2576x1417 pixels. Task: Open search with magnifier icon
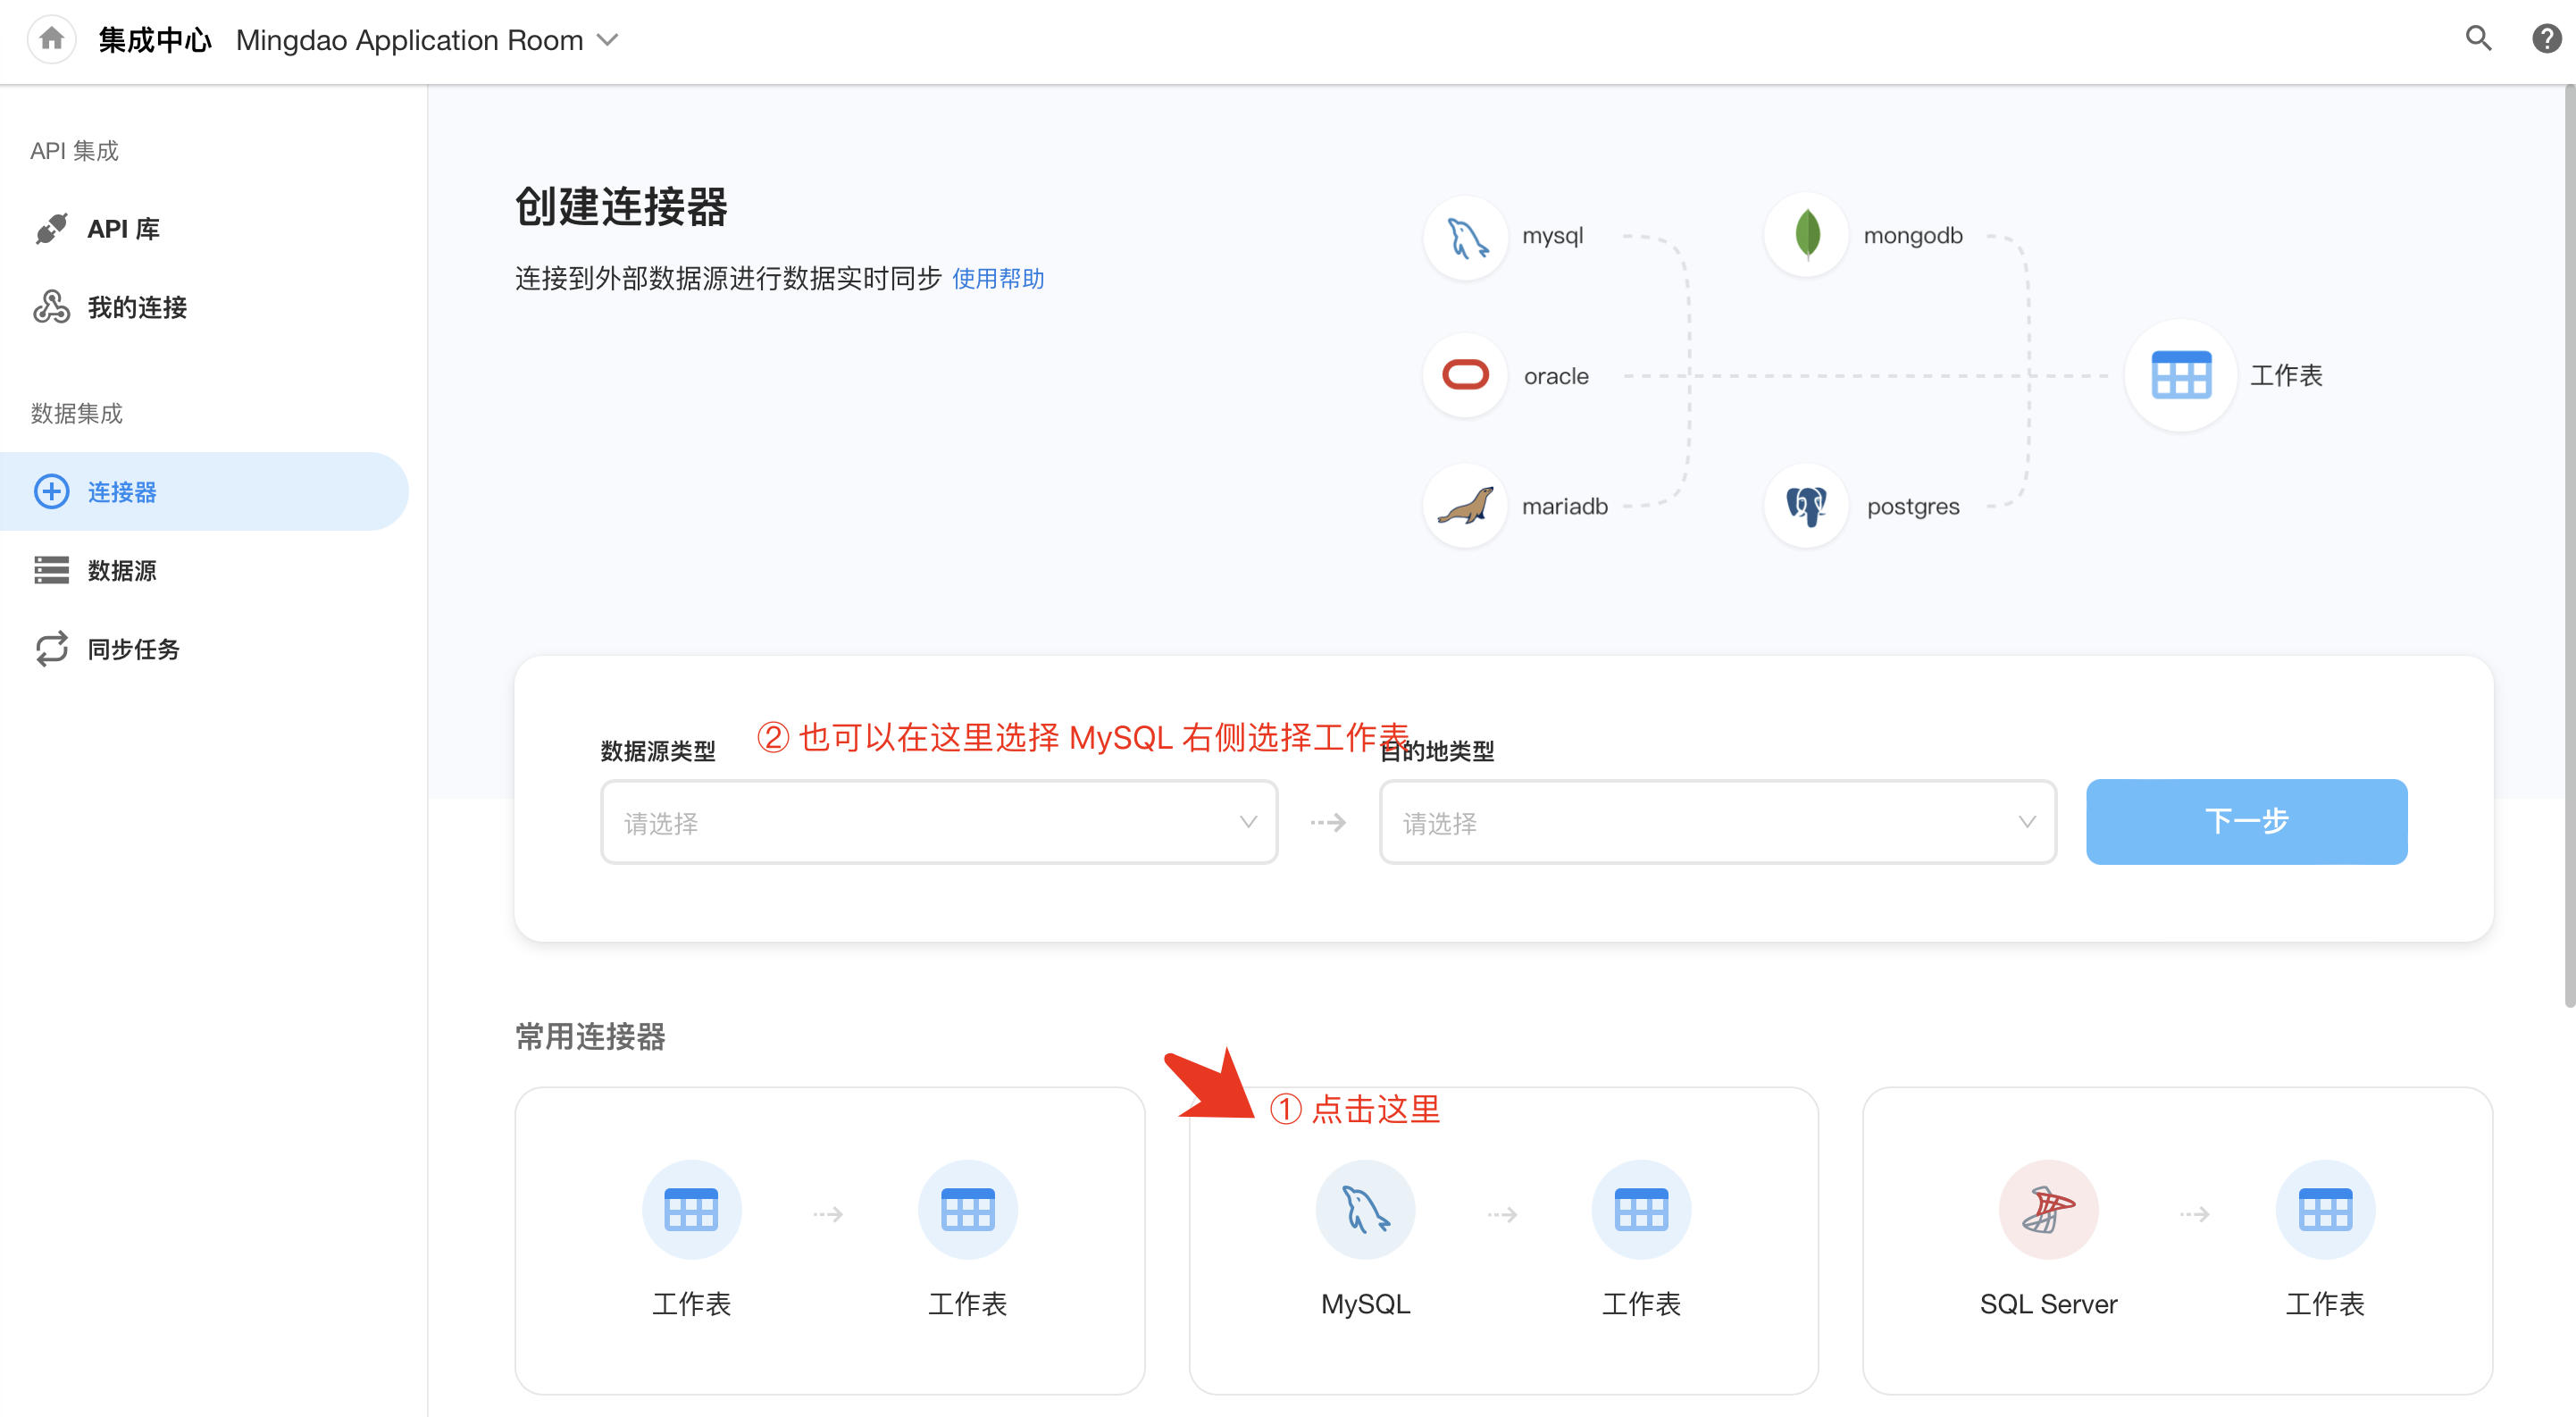coord(2477,39)
